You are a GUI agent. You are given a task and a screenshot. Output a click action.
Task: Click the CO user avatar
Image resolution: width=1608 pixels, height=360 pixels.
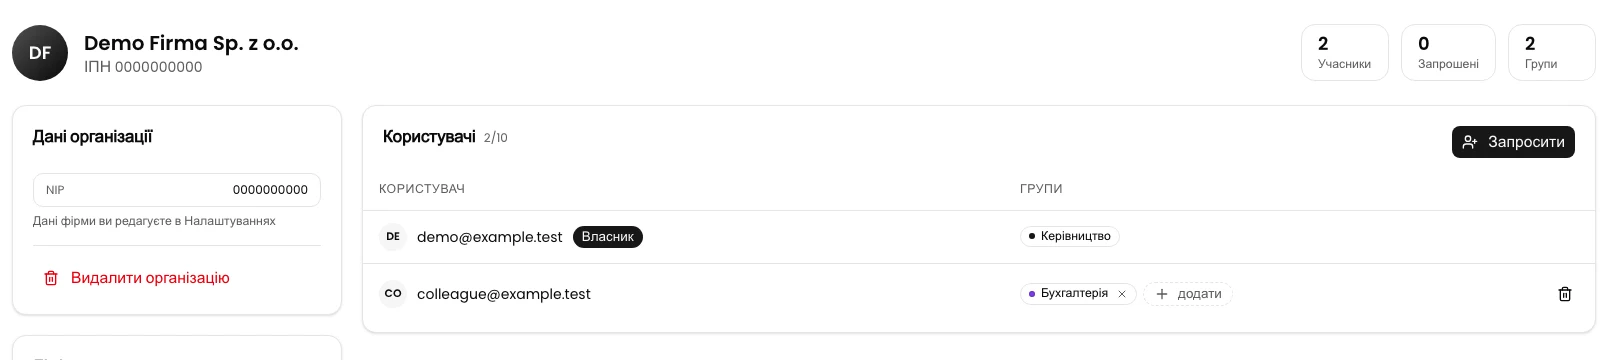tap(393, 294)
